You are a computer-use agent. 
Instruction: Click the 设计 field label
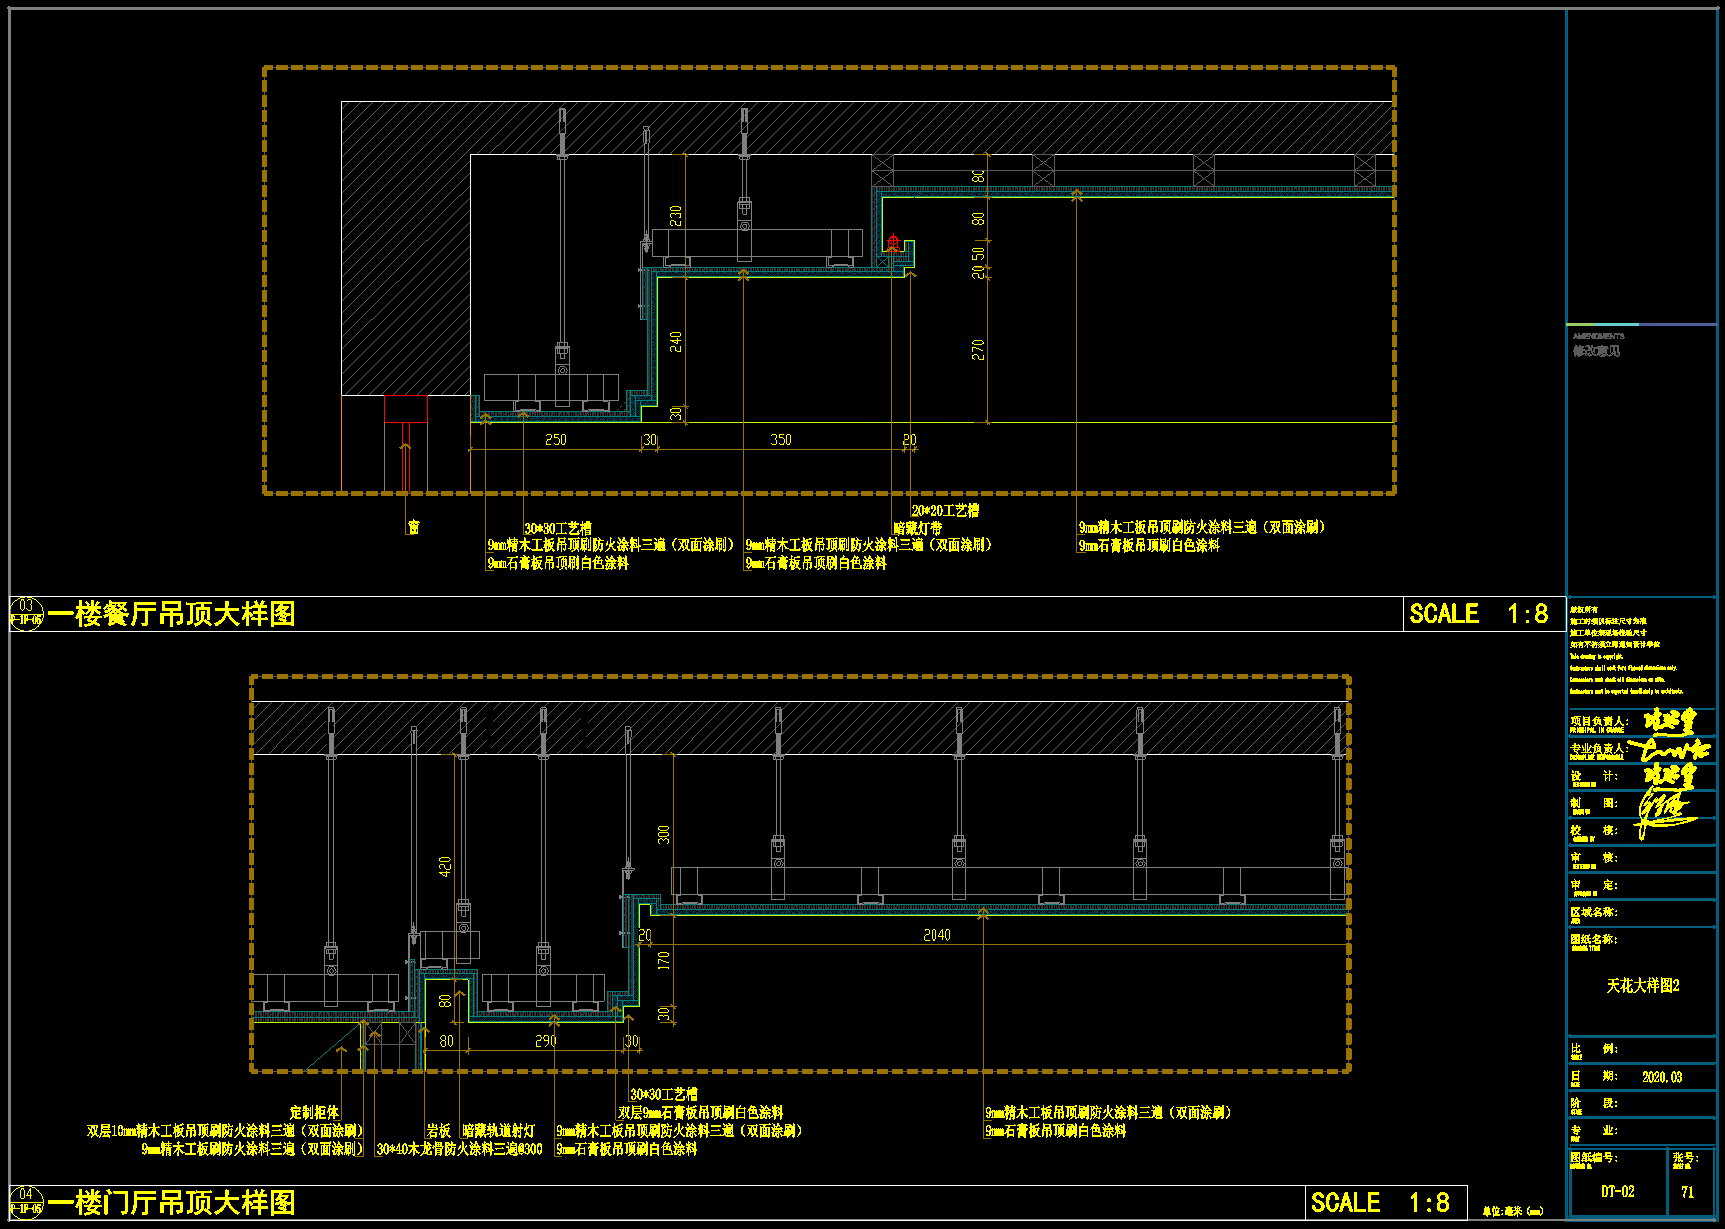[x=1594, y=775]
